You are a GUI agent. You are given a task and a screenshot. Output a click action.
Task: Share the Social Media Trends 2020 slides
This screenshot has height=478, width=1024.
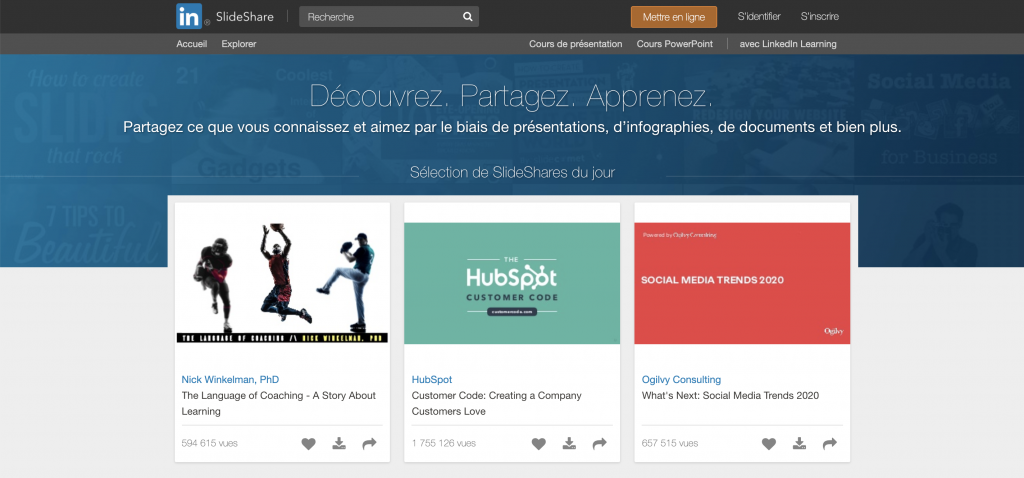coord(829,443)
